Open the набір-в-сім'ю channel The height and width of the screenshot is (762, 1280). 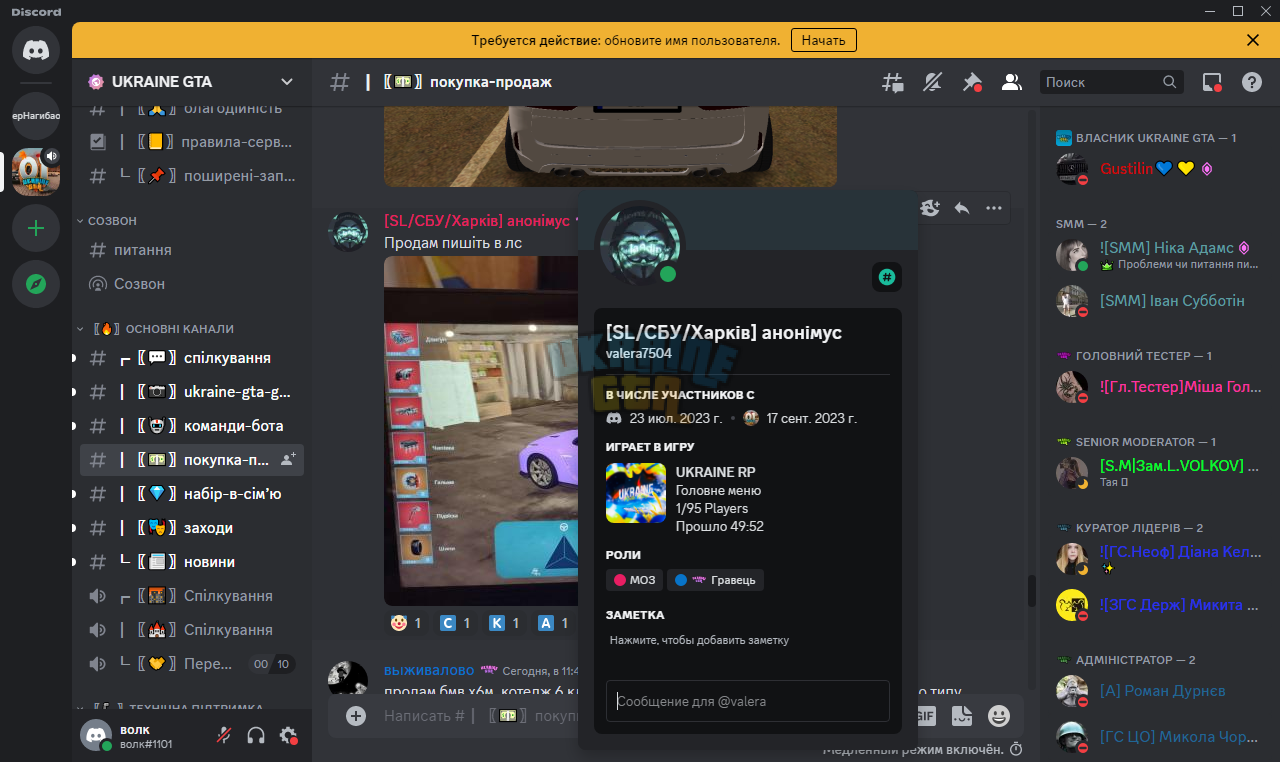coord(192,494)
